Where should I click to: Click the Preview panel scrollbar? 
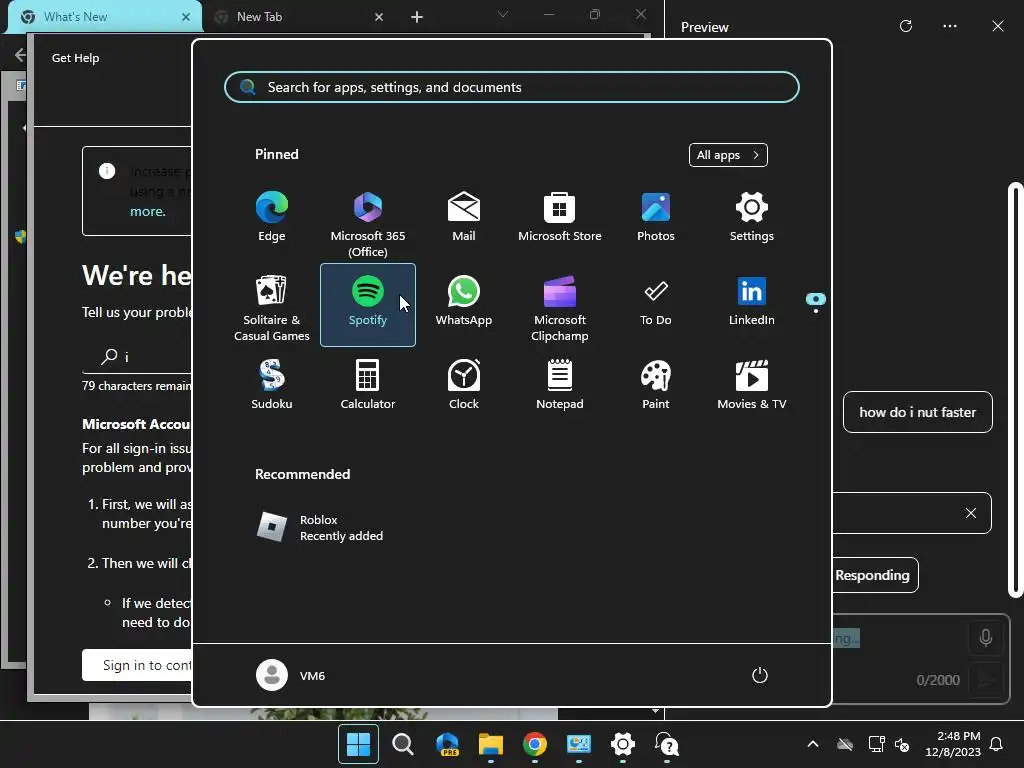point(1016,390)
